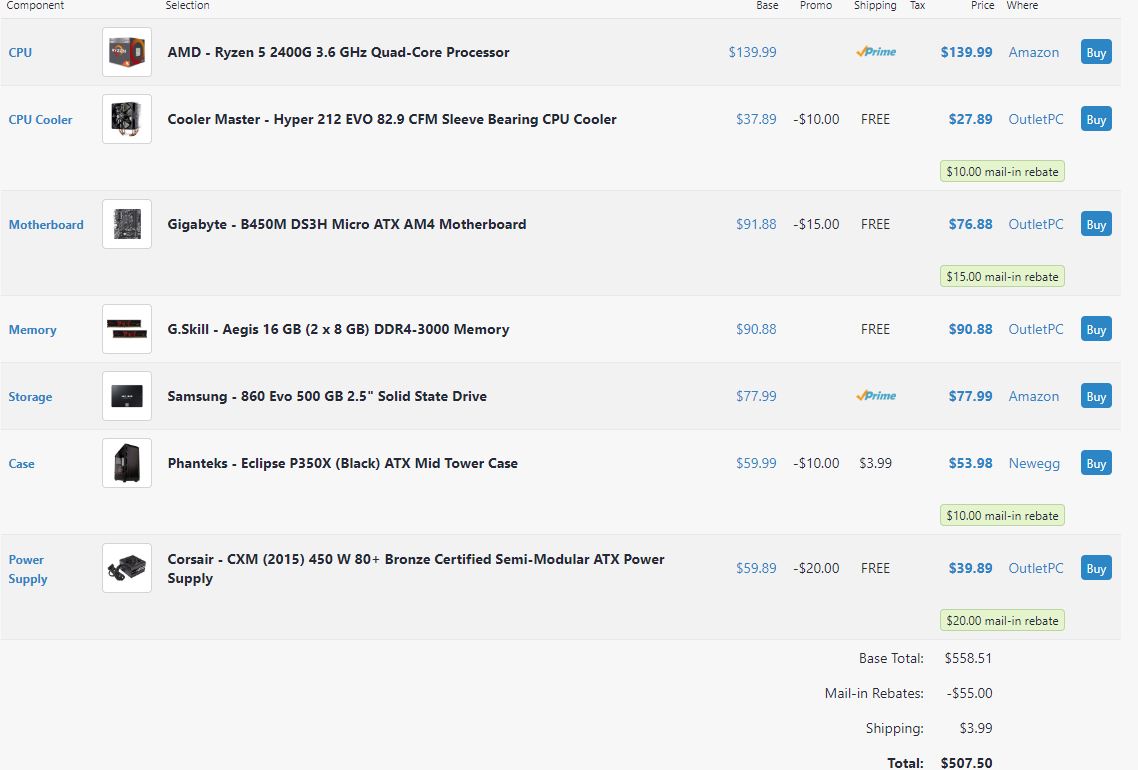The width and height of the screenshot is (1138, 770).
Task: Click the $3.99 shipping cost in Case row
Action: click(875, 463)
